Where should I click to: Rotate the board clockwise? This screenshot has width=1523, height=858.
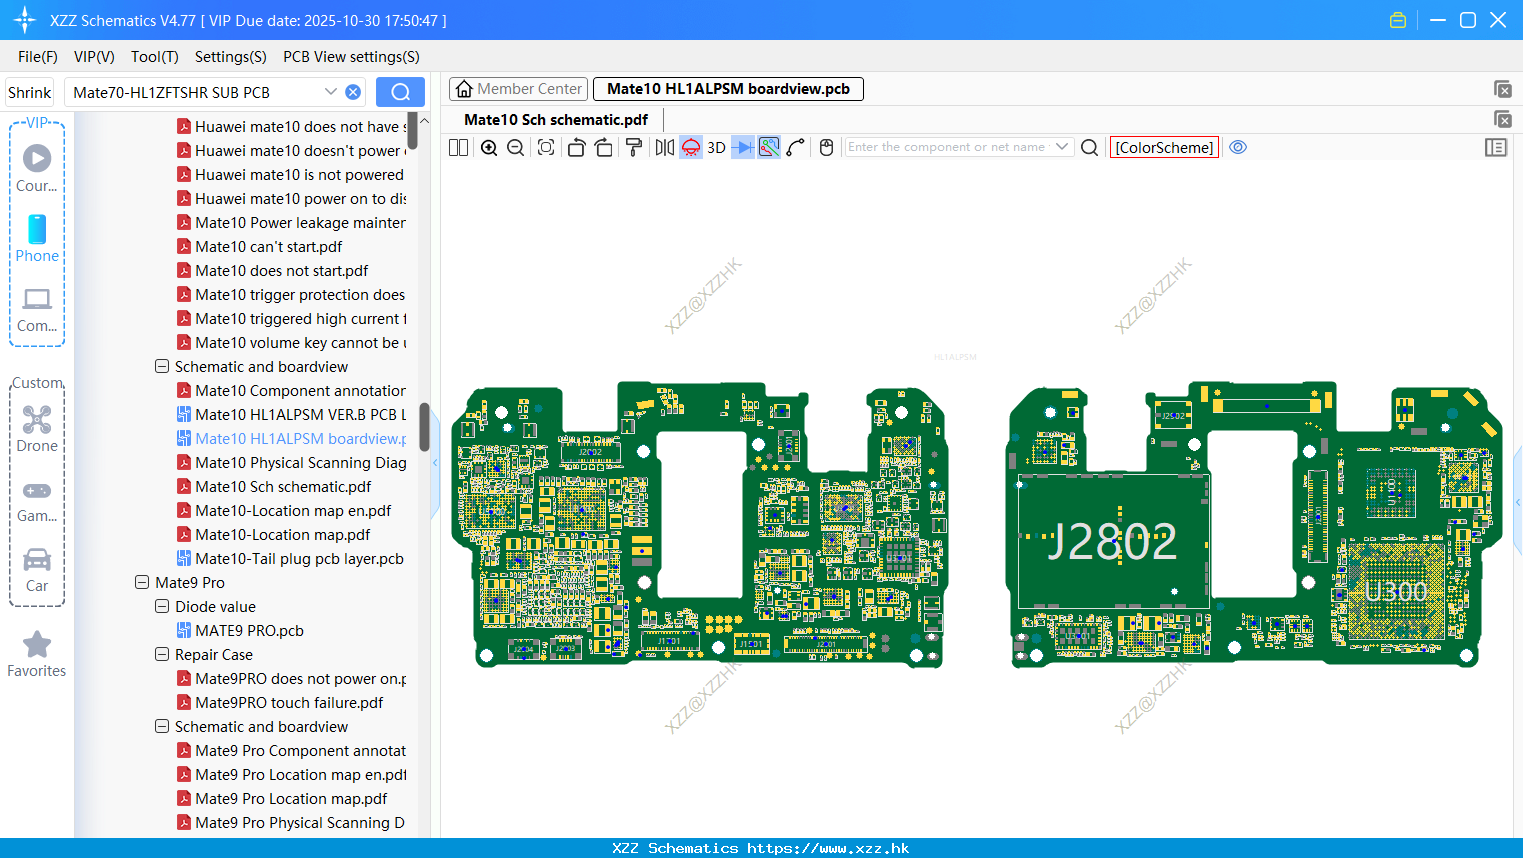tap(603, 147)
